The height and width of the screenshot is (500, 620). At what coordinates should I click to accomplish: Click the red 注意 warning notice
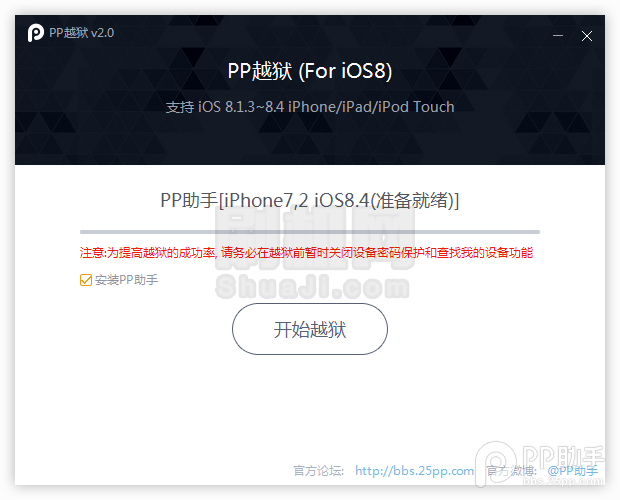(306, 253)
